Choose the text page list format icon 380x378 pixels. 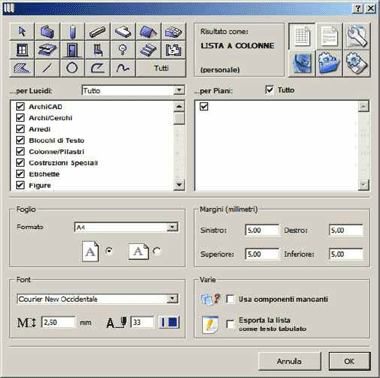329,36
